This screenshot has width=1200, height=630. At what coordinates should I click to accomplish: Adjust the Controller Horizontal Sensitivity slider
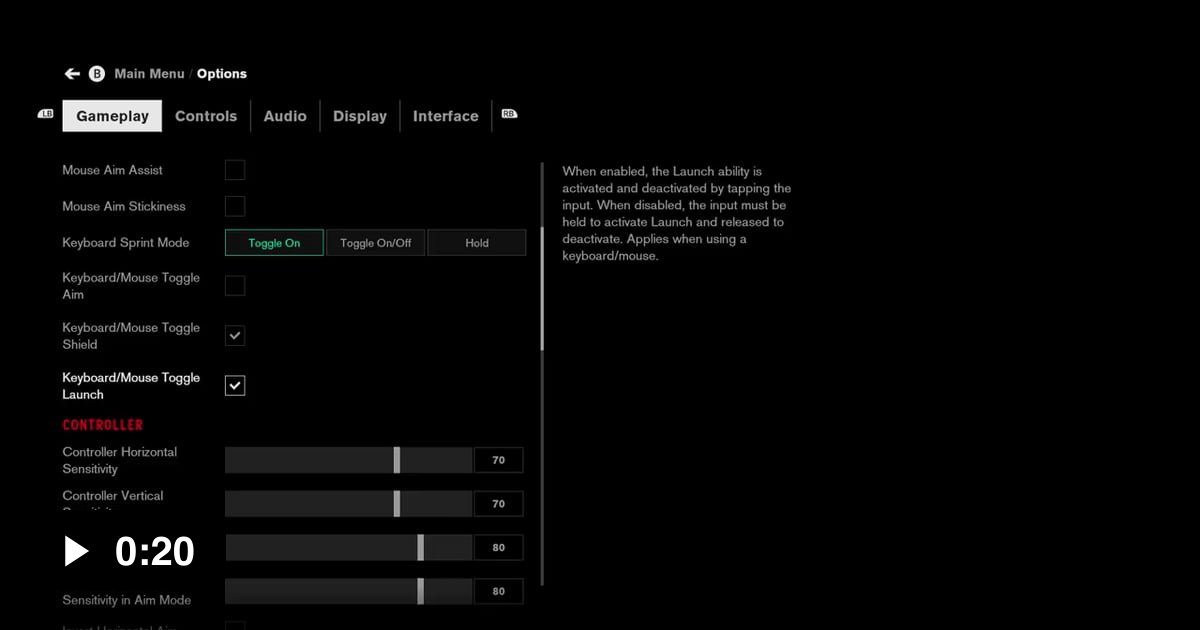pyautogui.click(x=397, y=459)
